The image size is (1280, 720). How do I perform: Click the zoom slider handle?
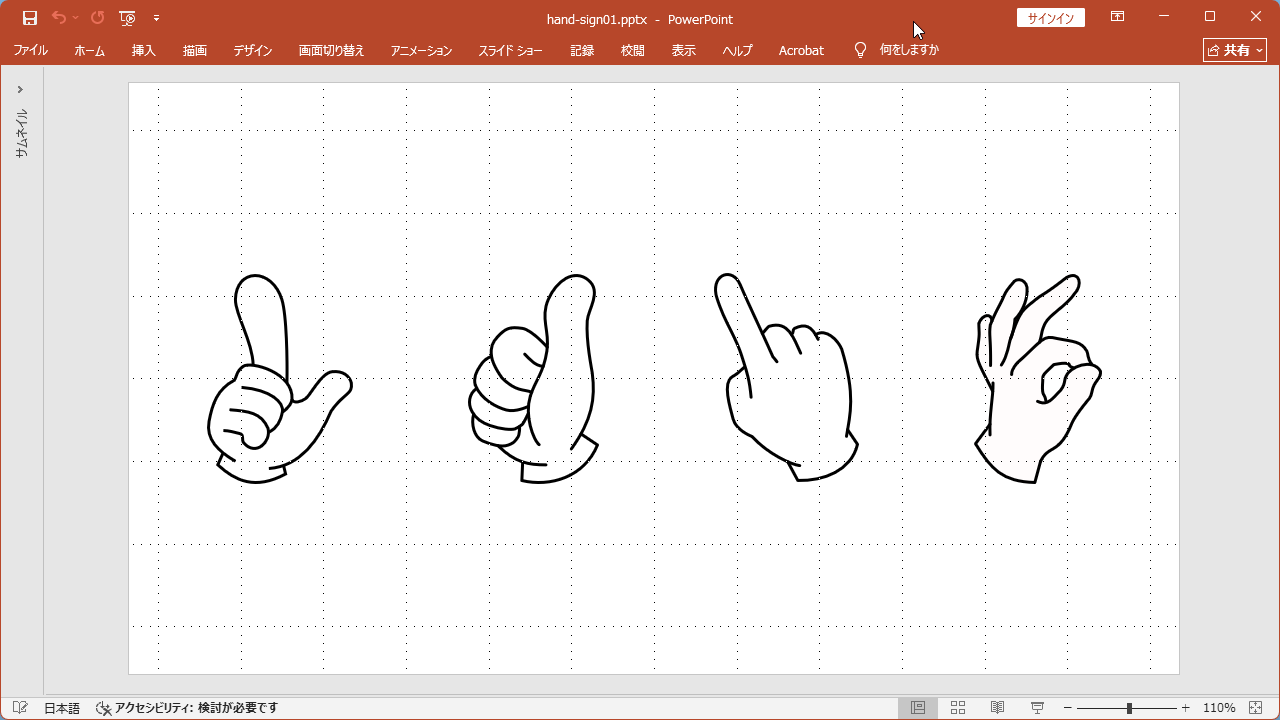coord(1129,708)
